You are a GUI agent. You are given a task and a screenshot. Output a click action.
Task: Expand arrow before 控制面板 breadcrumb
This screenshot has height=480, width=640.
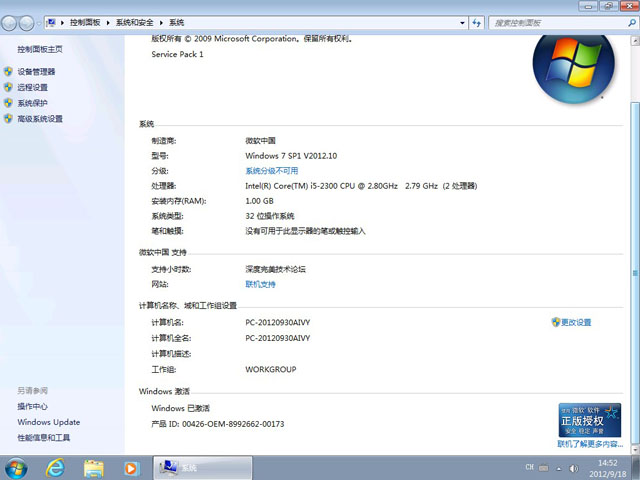click(62, 22)
